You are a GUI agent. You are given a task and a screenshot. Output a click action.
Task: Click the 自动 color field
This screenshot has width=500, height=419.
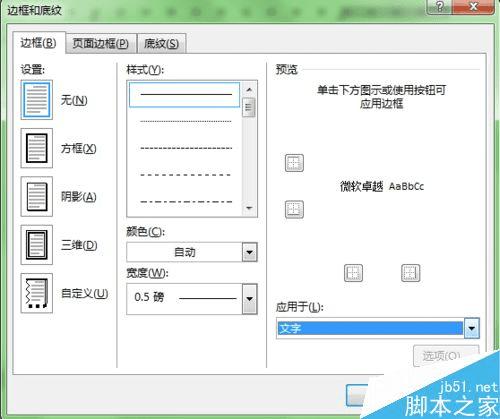[184, 252]
